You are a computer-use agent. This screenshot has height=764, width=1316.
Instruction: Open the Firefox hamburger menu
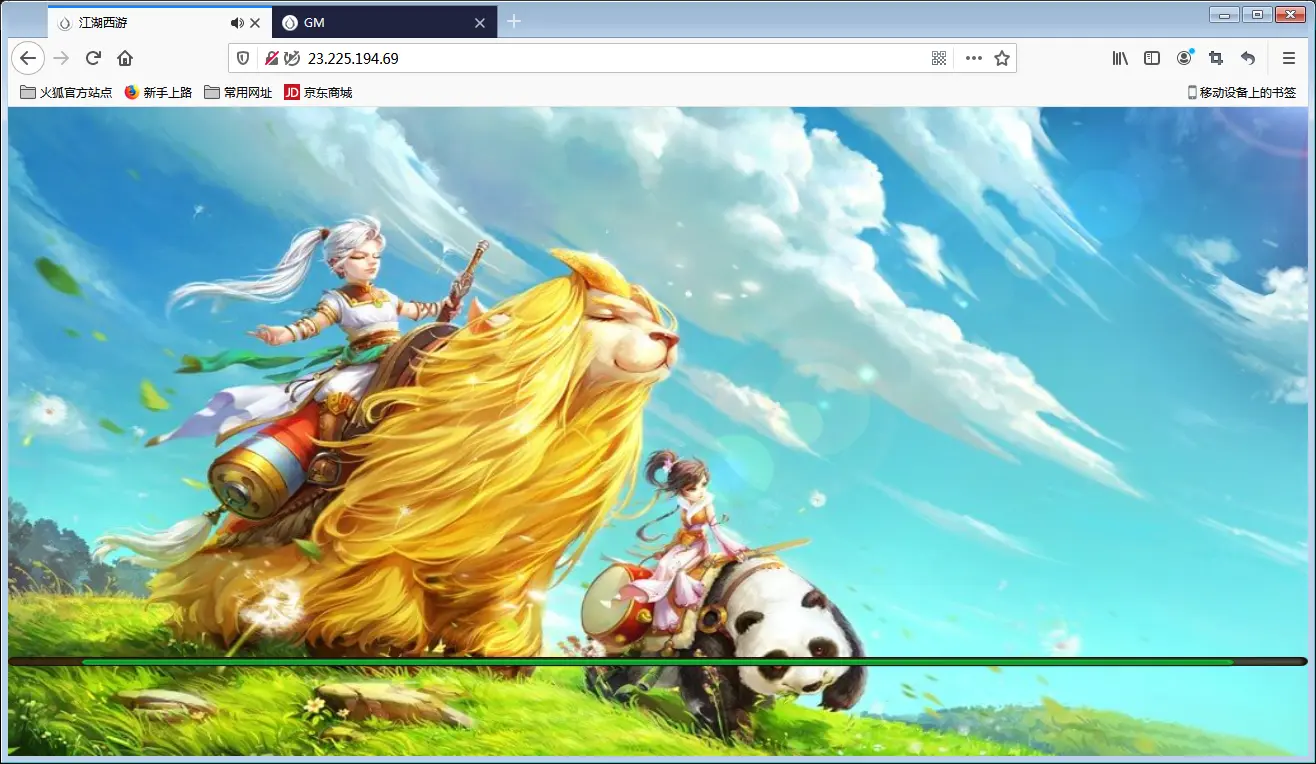tap(1288, 58)
